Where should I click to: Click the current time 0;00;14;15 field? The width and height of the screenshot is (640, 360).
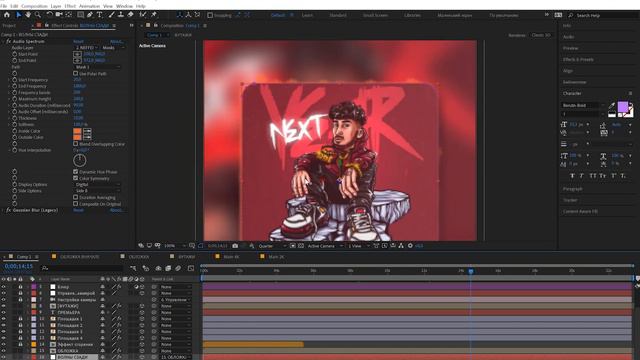19,266
